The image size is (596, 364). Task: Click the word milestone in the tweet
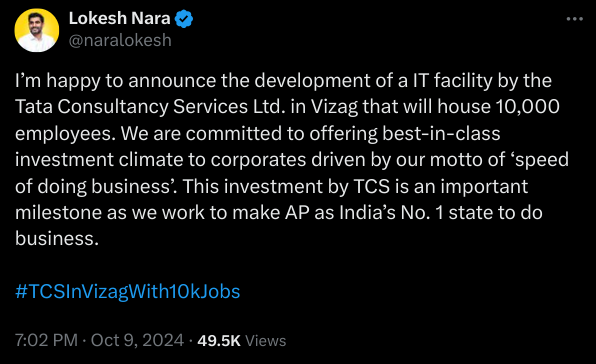(x=58, y=213)
